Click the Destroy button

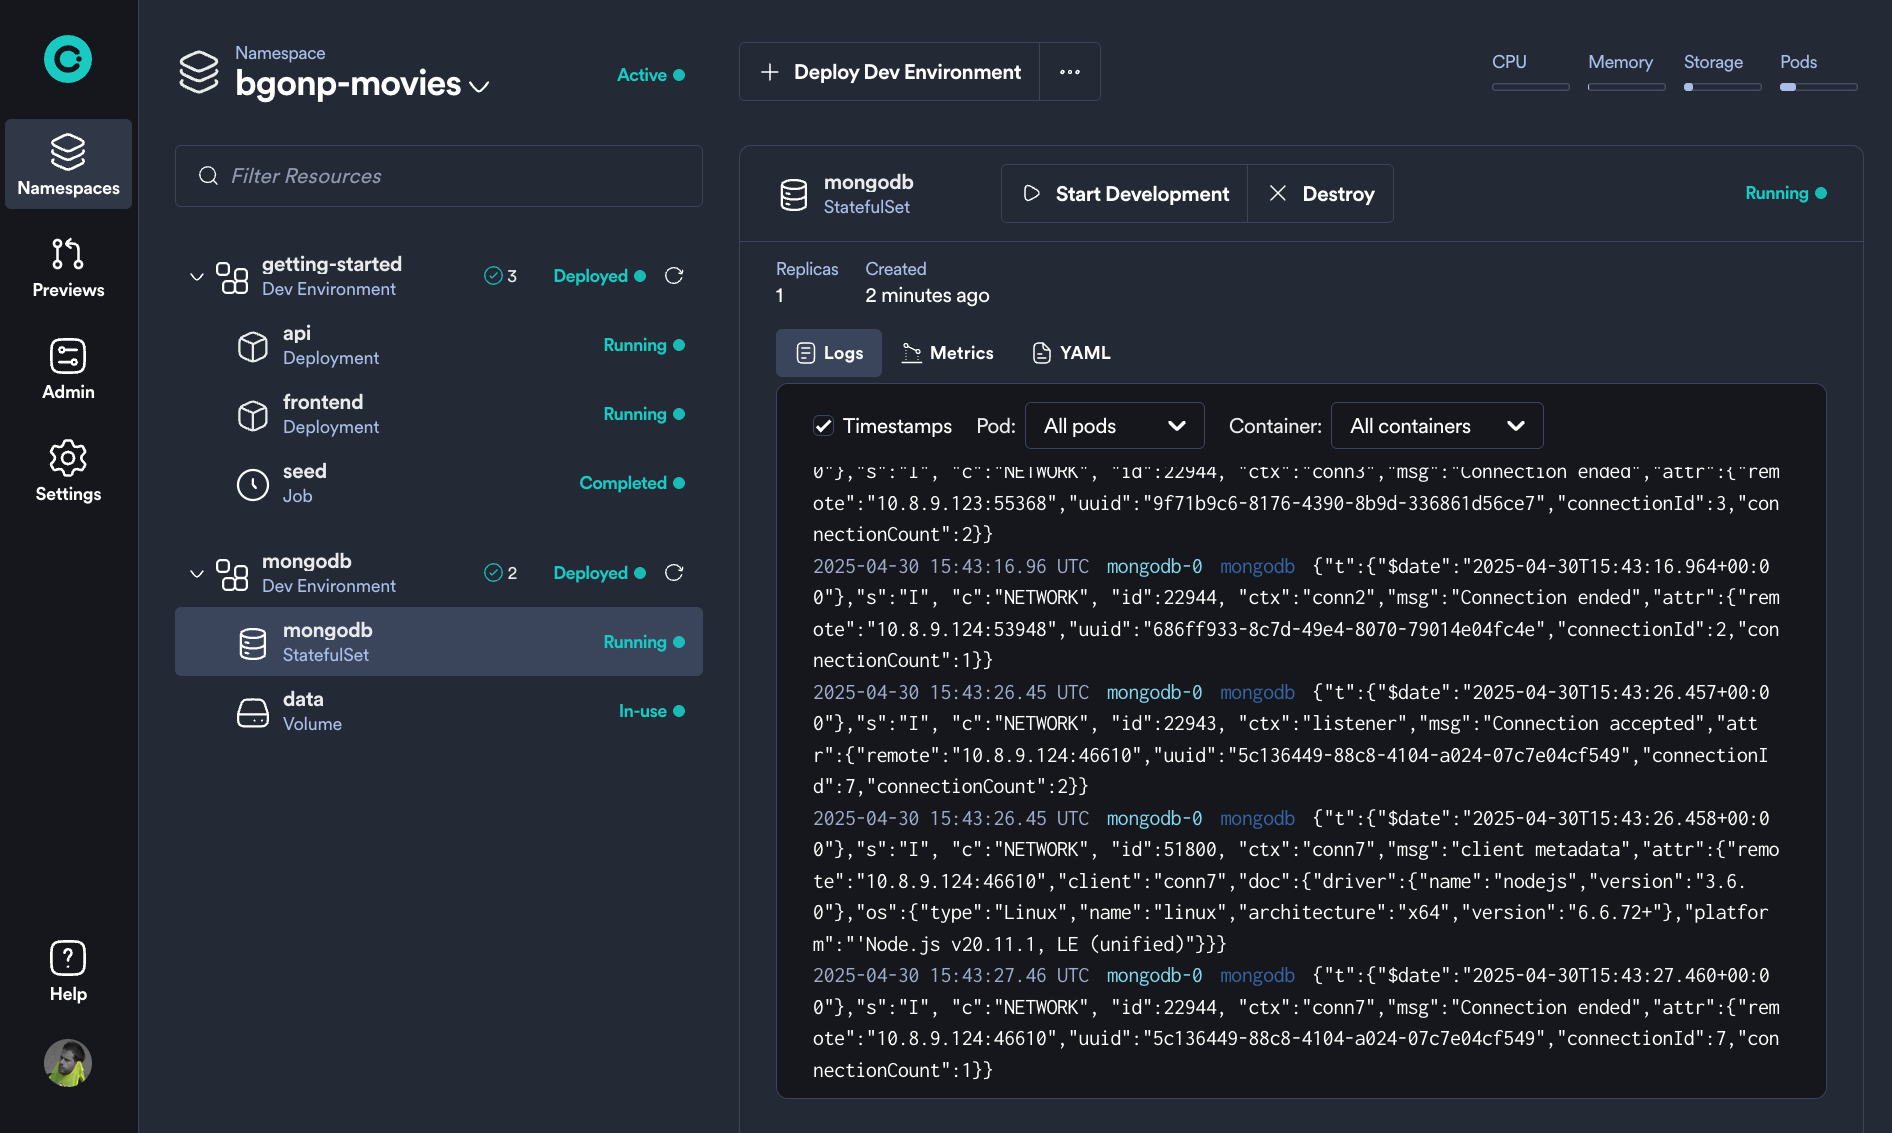point(1320,193)
